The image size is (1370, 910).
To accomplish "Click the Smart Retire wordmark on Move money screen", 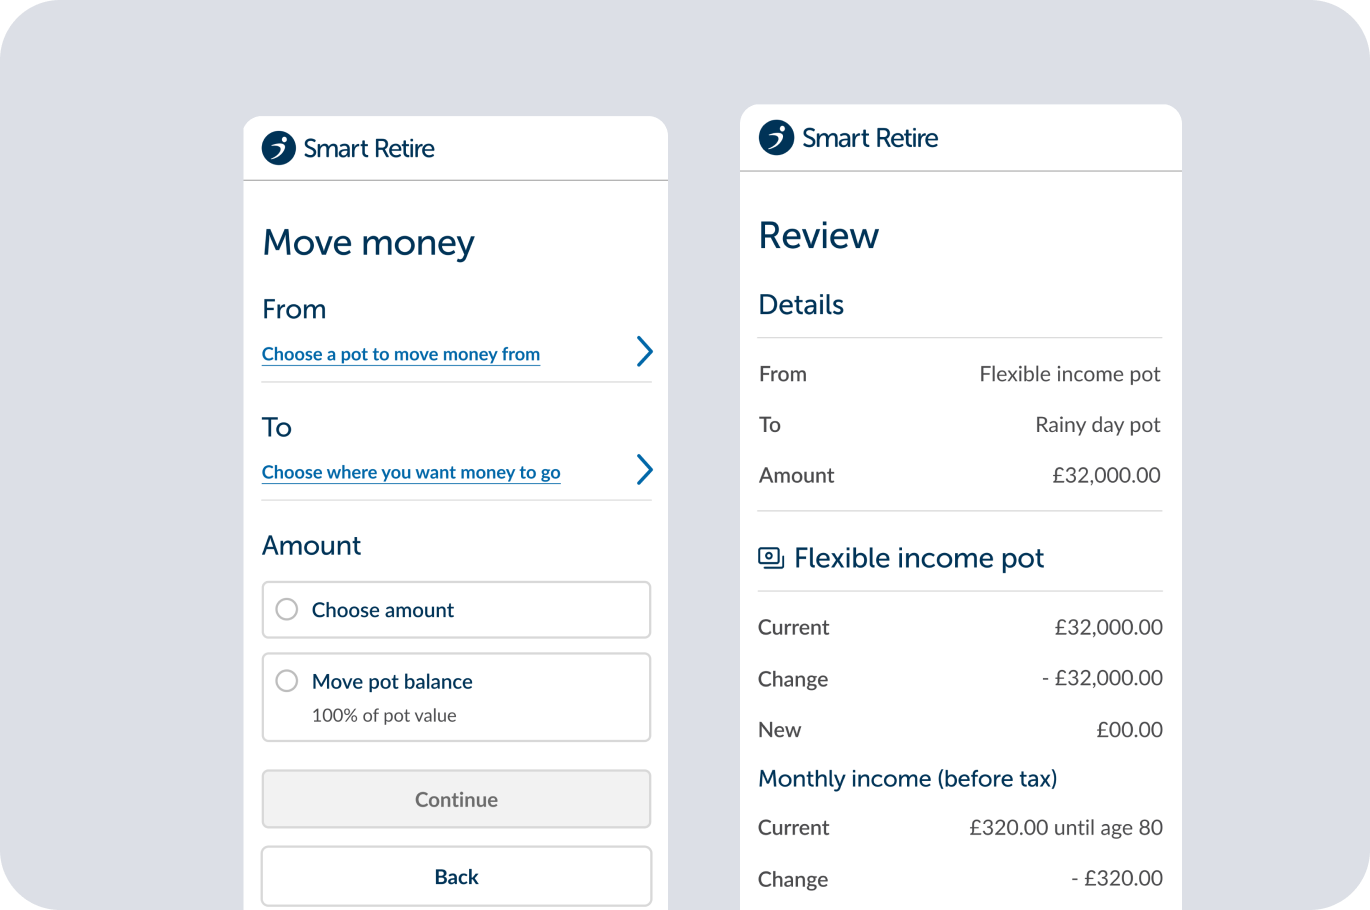I will pyautogui.click(x=369, y=149).
